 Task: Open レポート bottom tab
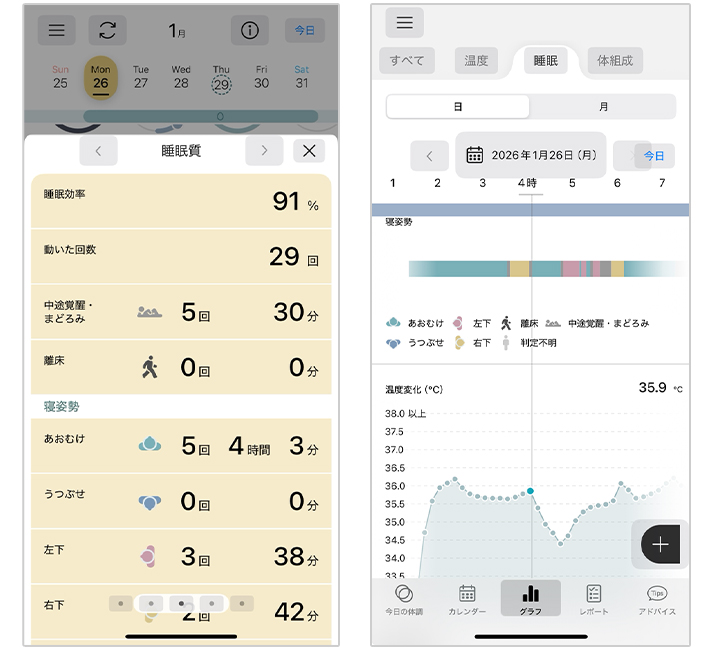point(594,600)
